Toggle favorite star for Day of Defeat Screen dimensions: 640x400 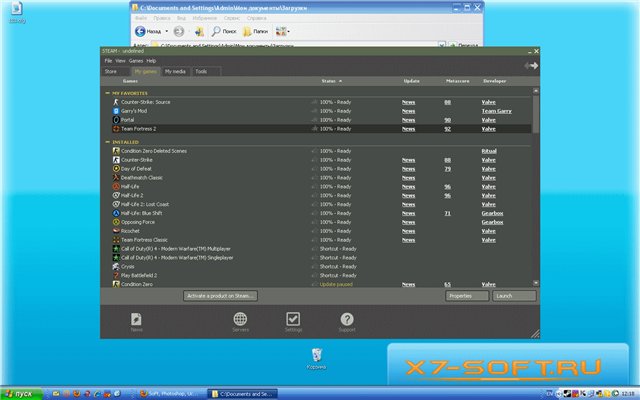[314, 169]
